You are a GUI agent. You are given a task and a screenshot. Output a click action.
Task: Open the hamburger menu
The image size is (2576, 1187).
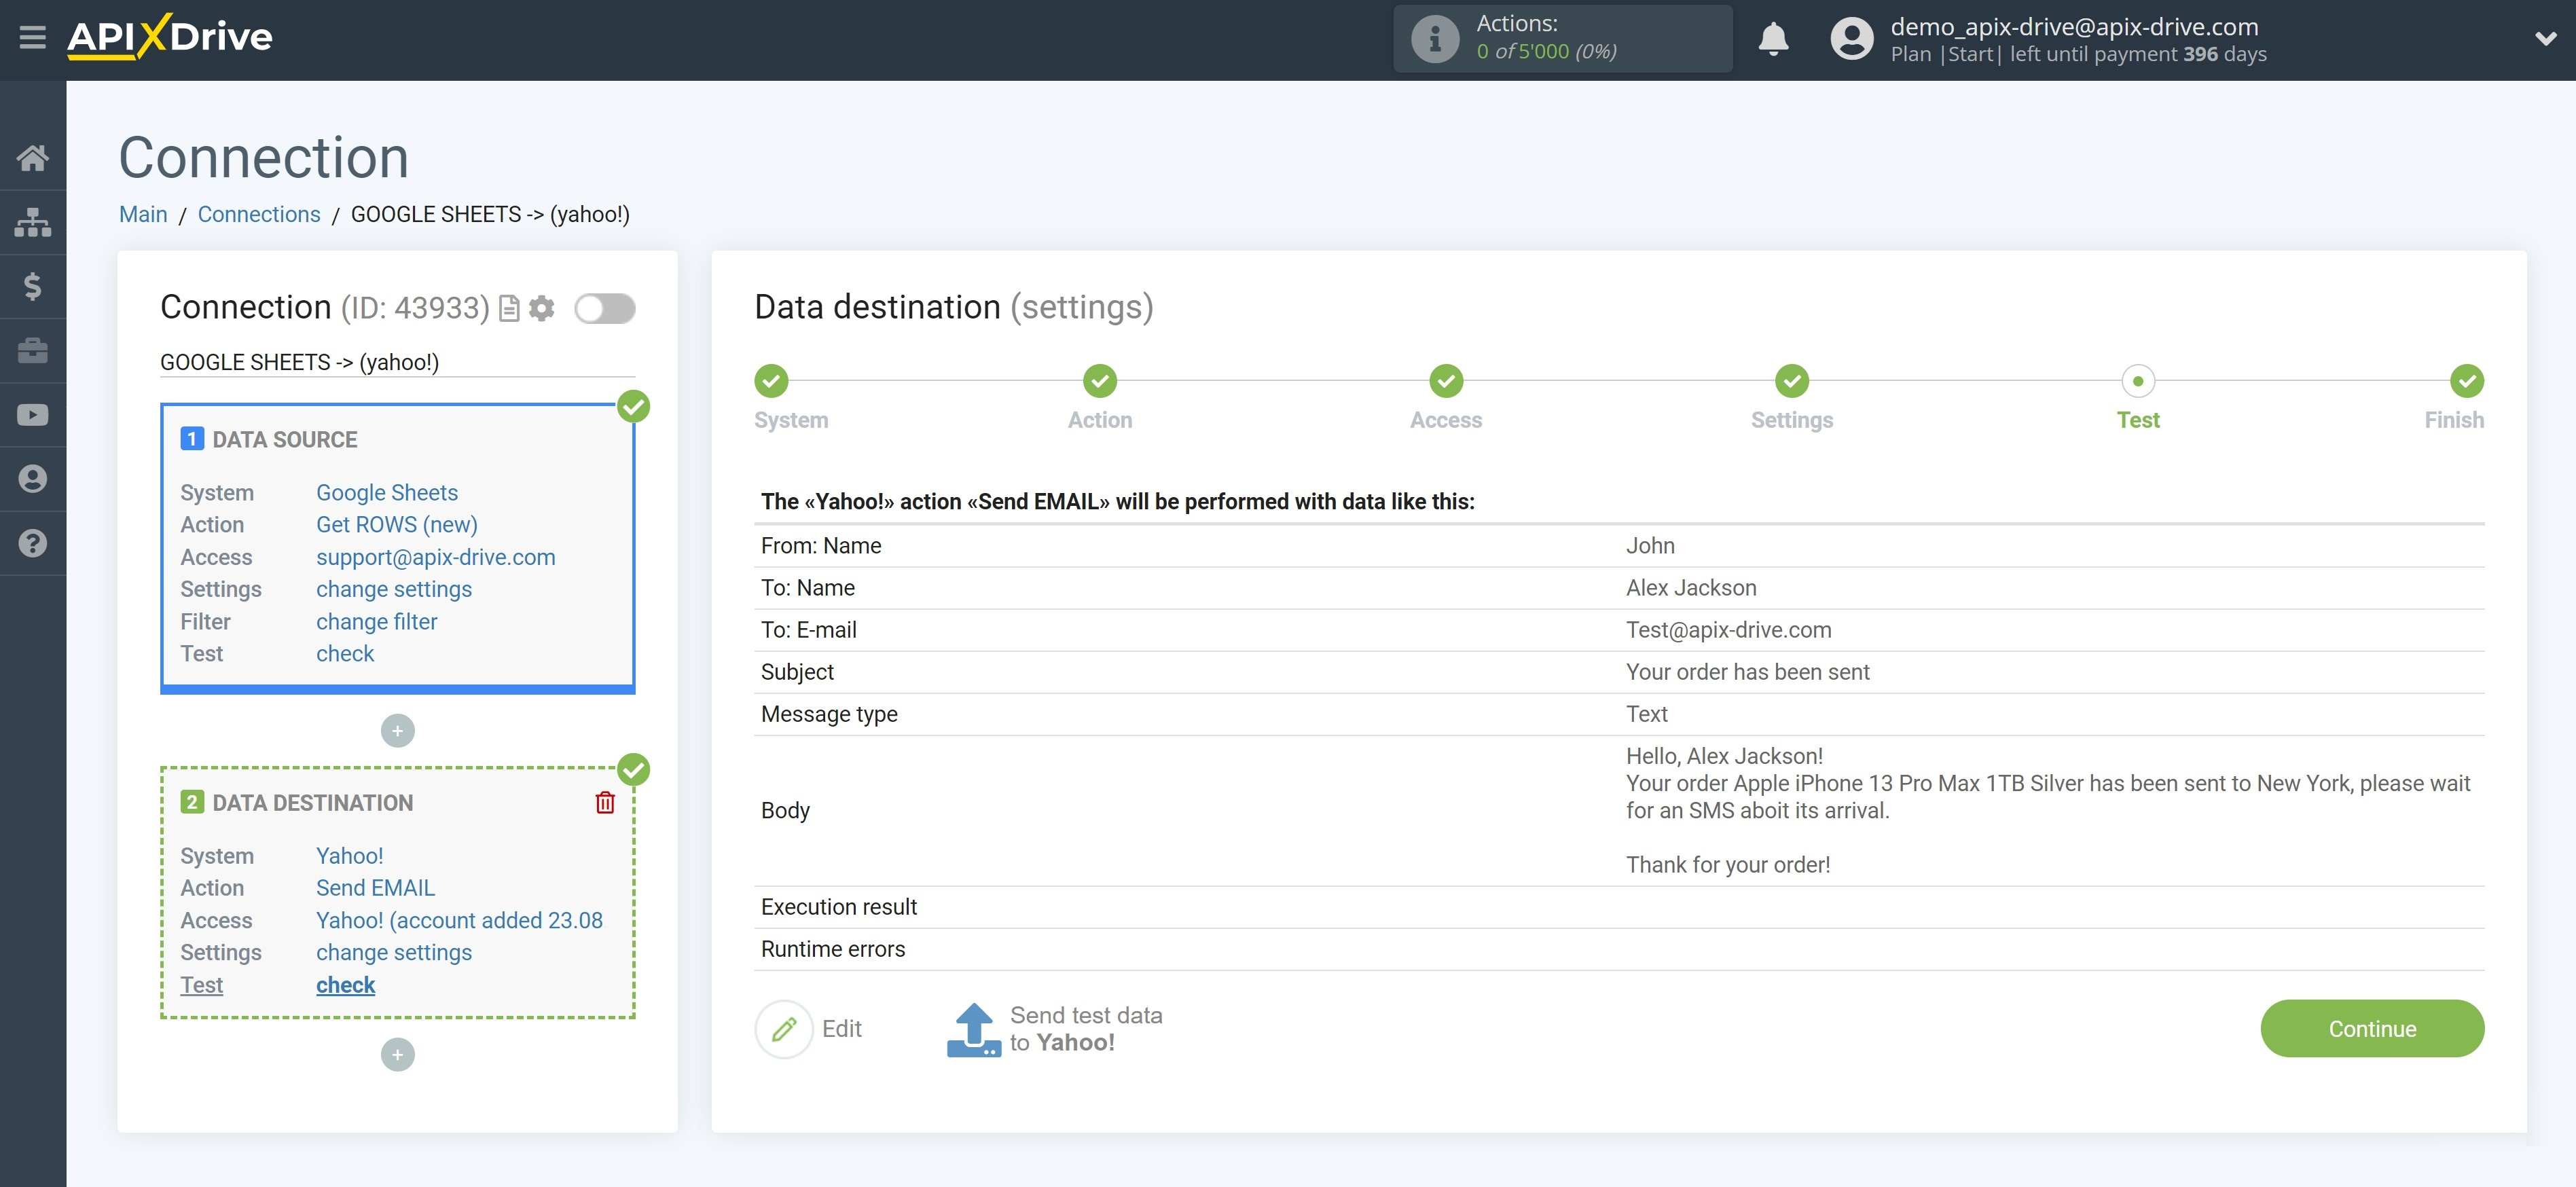point(32,38)
